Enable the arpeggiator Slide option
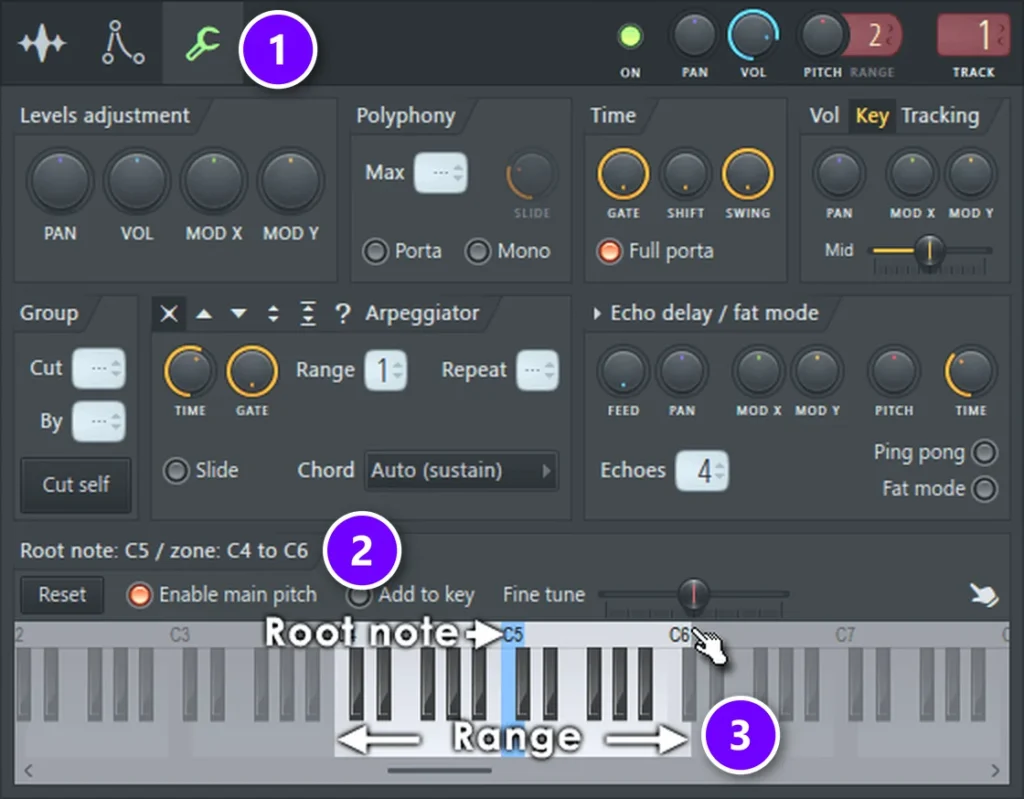The width and height of the screenshot is (1024, 799). (x=176, y=470)
